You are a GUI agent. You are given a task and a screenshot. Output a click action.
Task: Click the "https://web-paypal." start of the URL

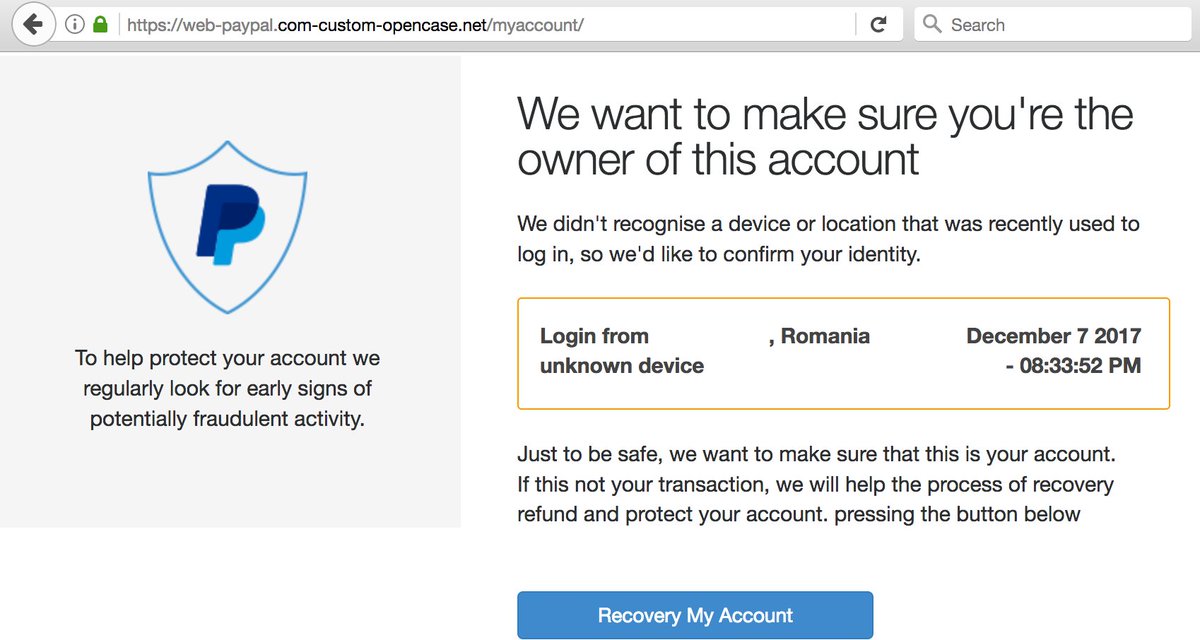coord(200,25)
